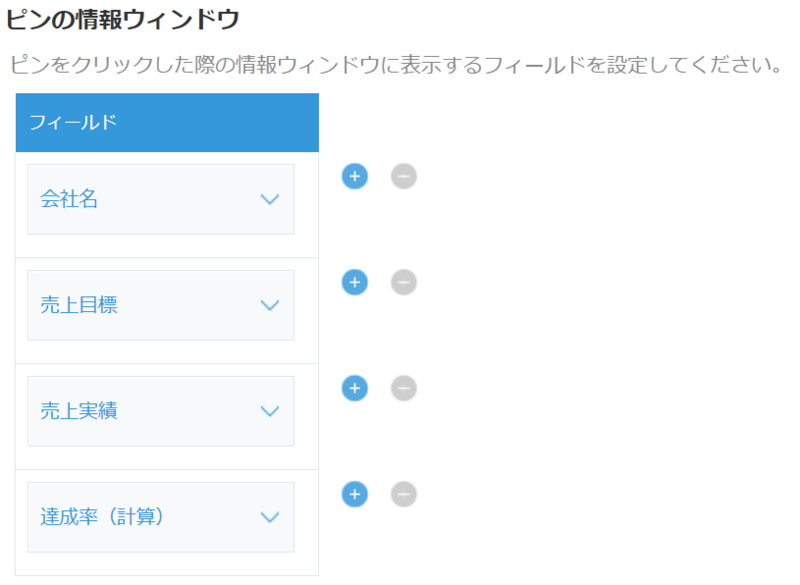Click the chevron arrow in 売上目標 selector

(x=269, y=306)
